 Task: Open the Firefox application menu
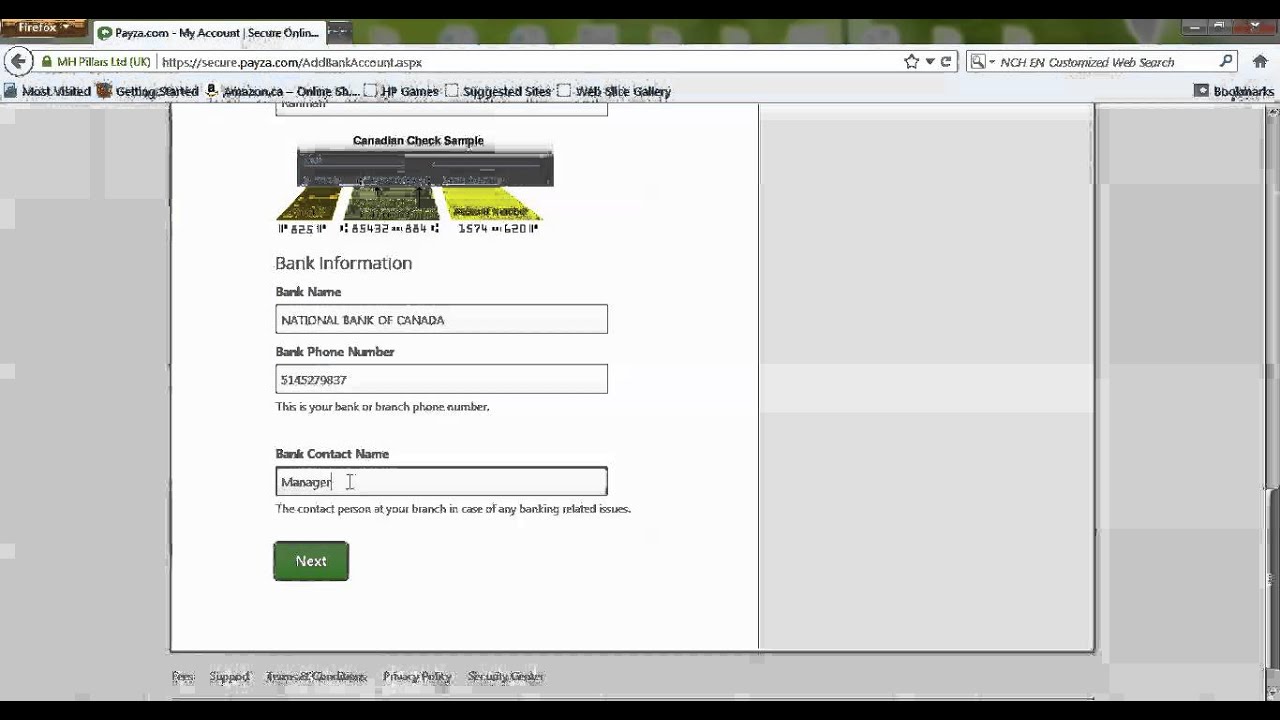pos(43,28)
